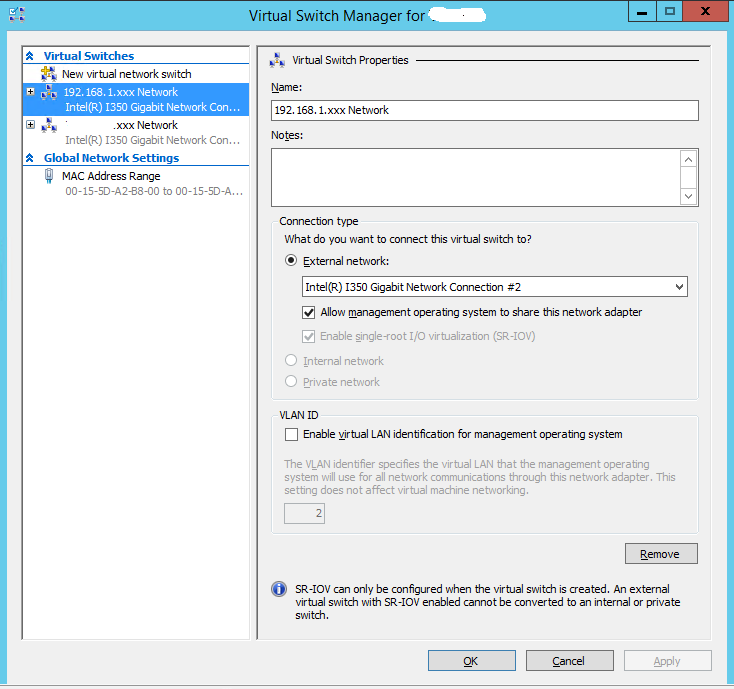734x689 pixels.
Task: Expand the 192.168.1.xxx Network tree node
Action: pyautogui.click(x=30, y=92)
